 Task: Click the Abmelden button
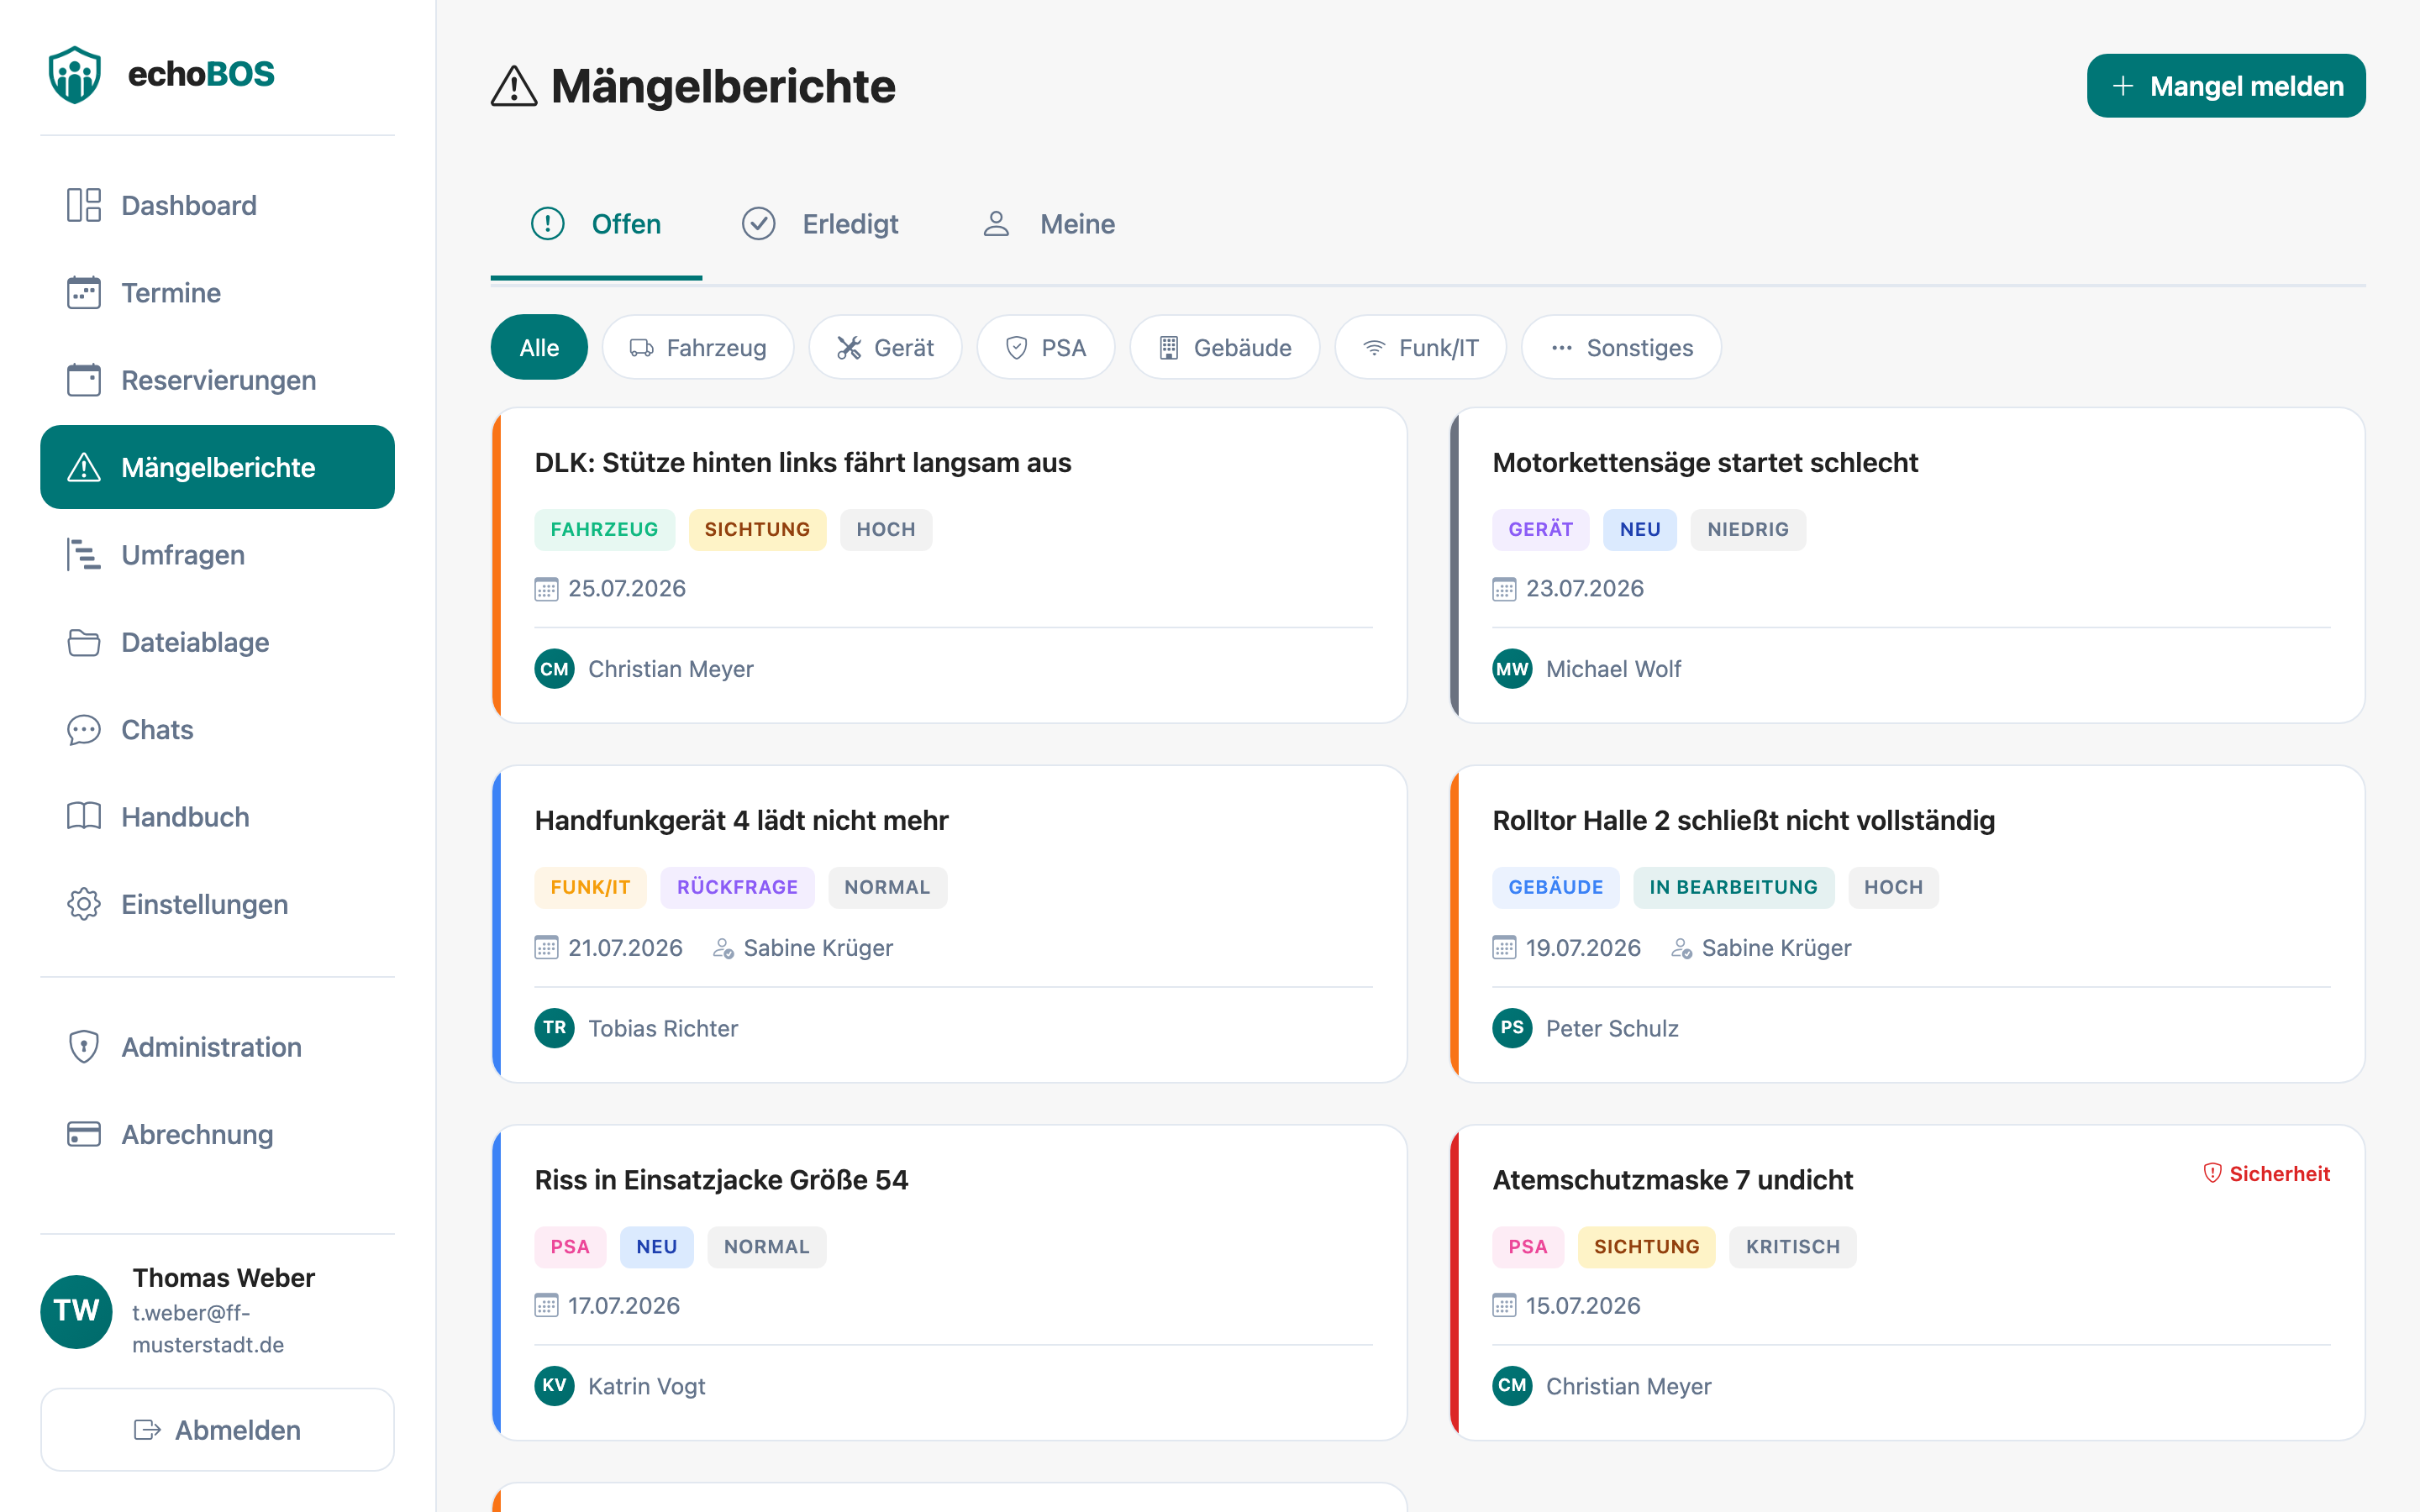click(217, 1430)
